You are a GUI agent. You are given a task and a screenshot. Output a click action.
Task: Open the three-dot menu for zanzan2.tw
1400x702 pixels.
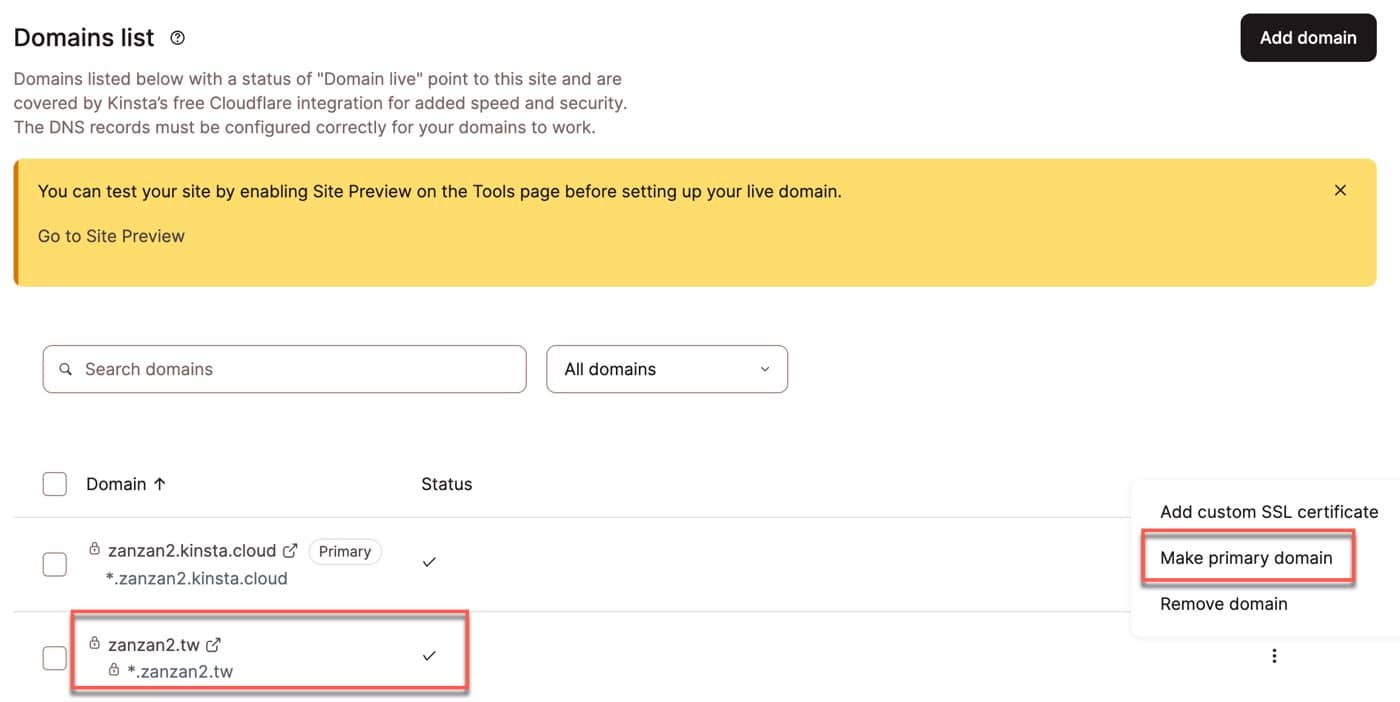(x=1274, y=656)
